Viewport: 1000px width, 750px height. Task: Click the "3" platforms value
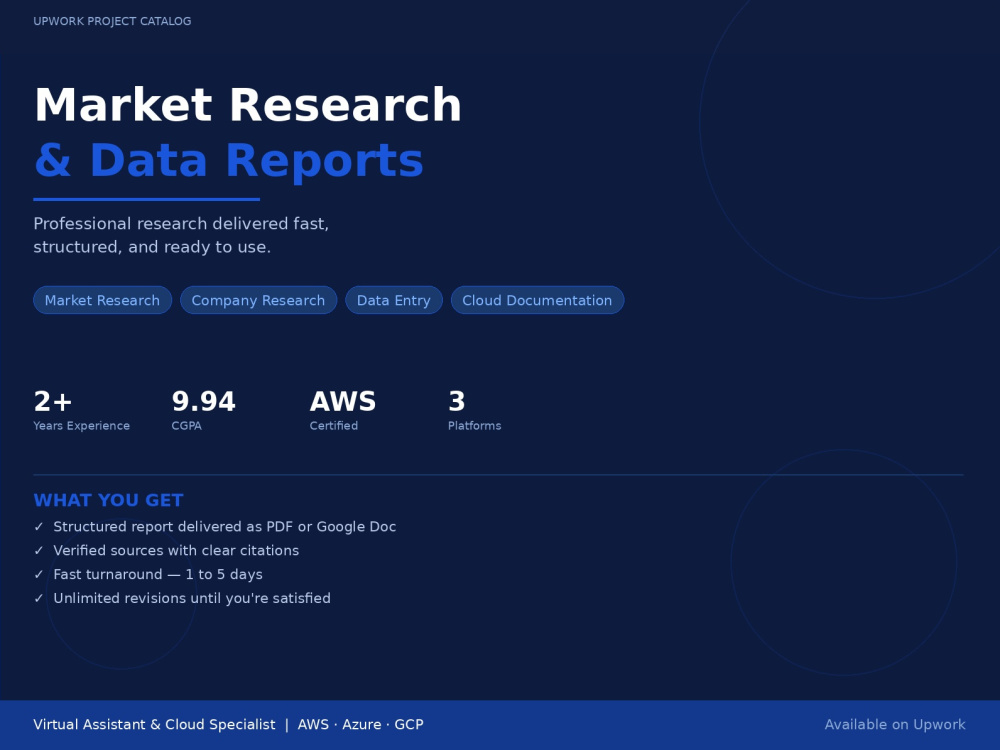point(457,401)
